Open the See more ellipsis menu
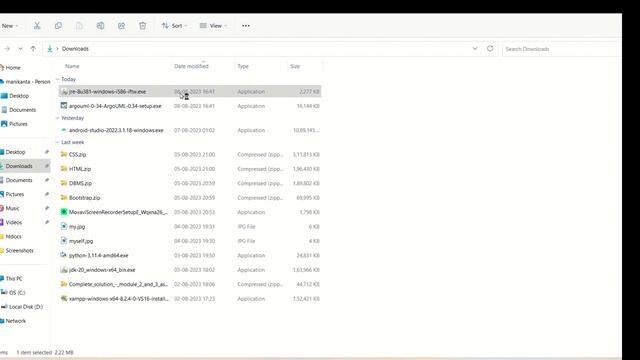This screenshot has height=360, width=640. tap(246, 26)
